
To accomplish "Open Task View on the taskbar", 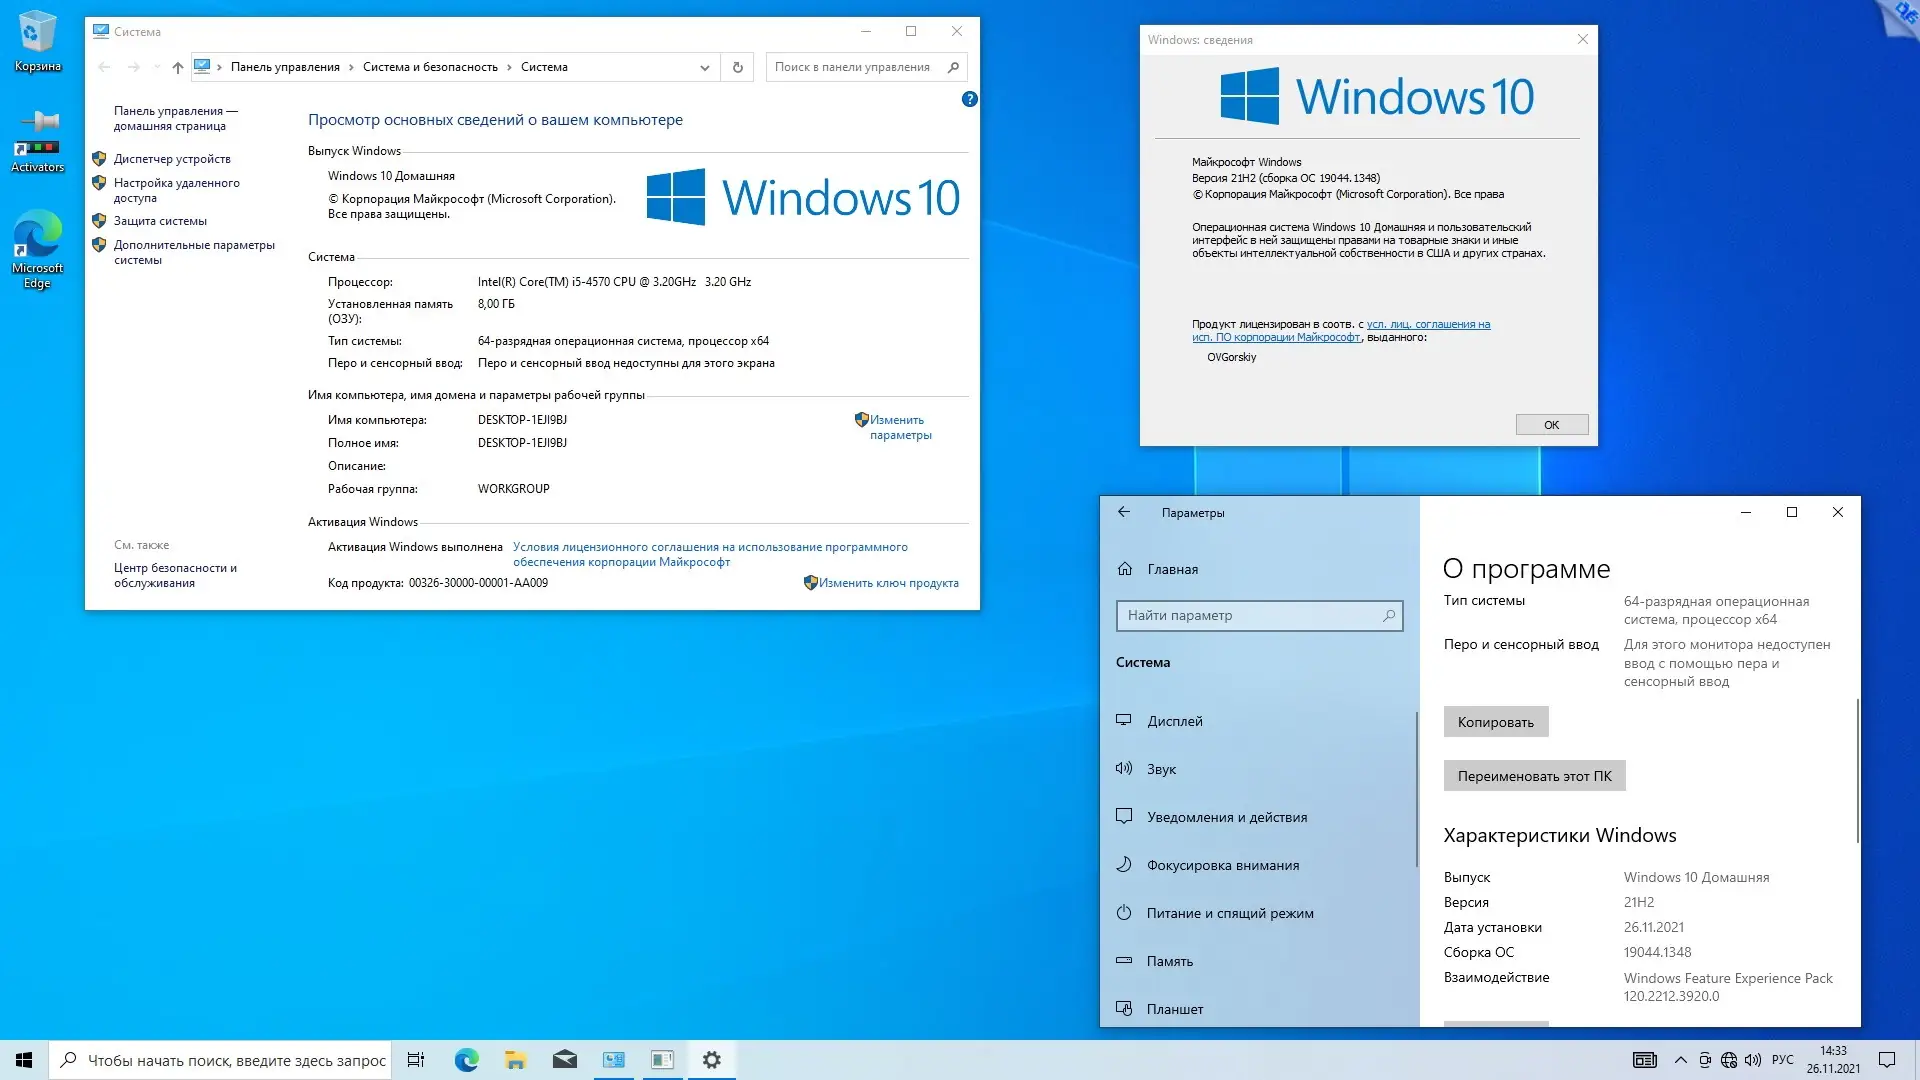I will coord(415,1059).
